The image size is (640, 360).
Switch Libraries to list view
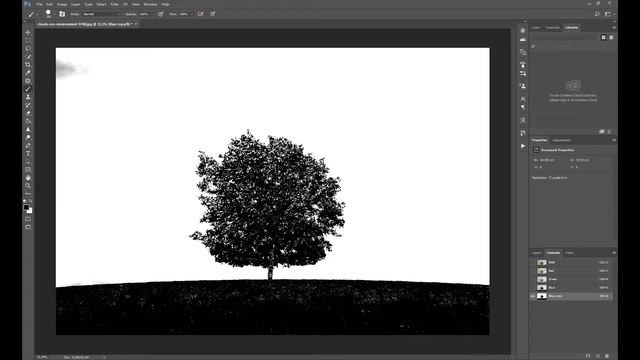pos(611,38)
